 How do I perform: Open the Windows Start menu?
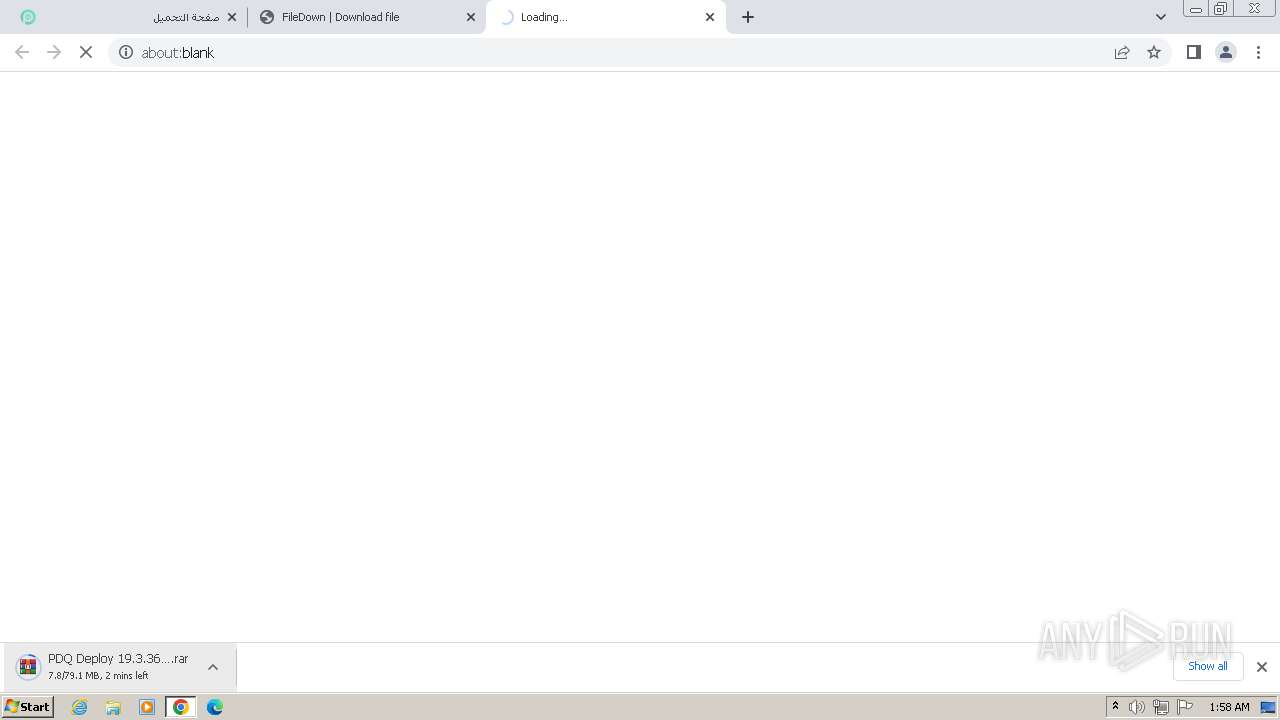pos(28,707)
